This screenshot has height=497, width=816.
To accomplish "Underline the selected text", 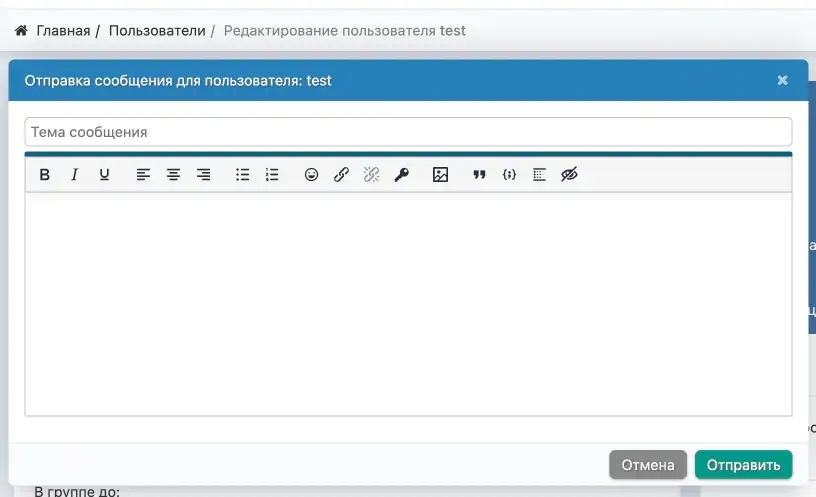I will (x=104, y=174).
